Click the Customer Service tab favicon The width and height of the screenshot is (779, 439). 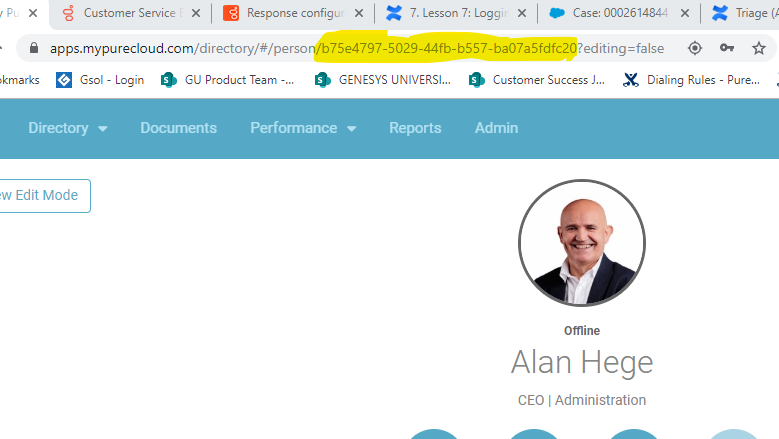click(x=69, y=13)
